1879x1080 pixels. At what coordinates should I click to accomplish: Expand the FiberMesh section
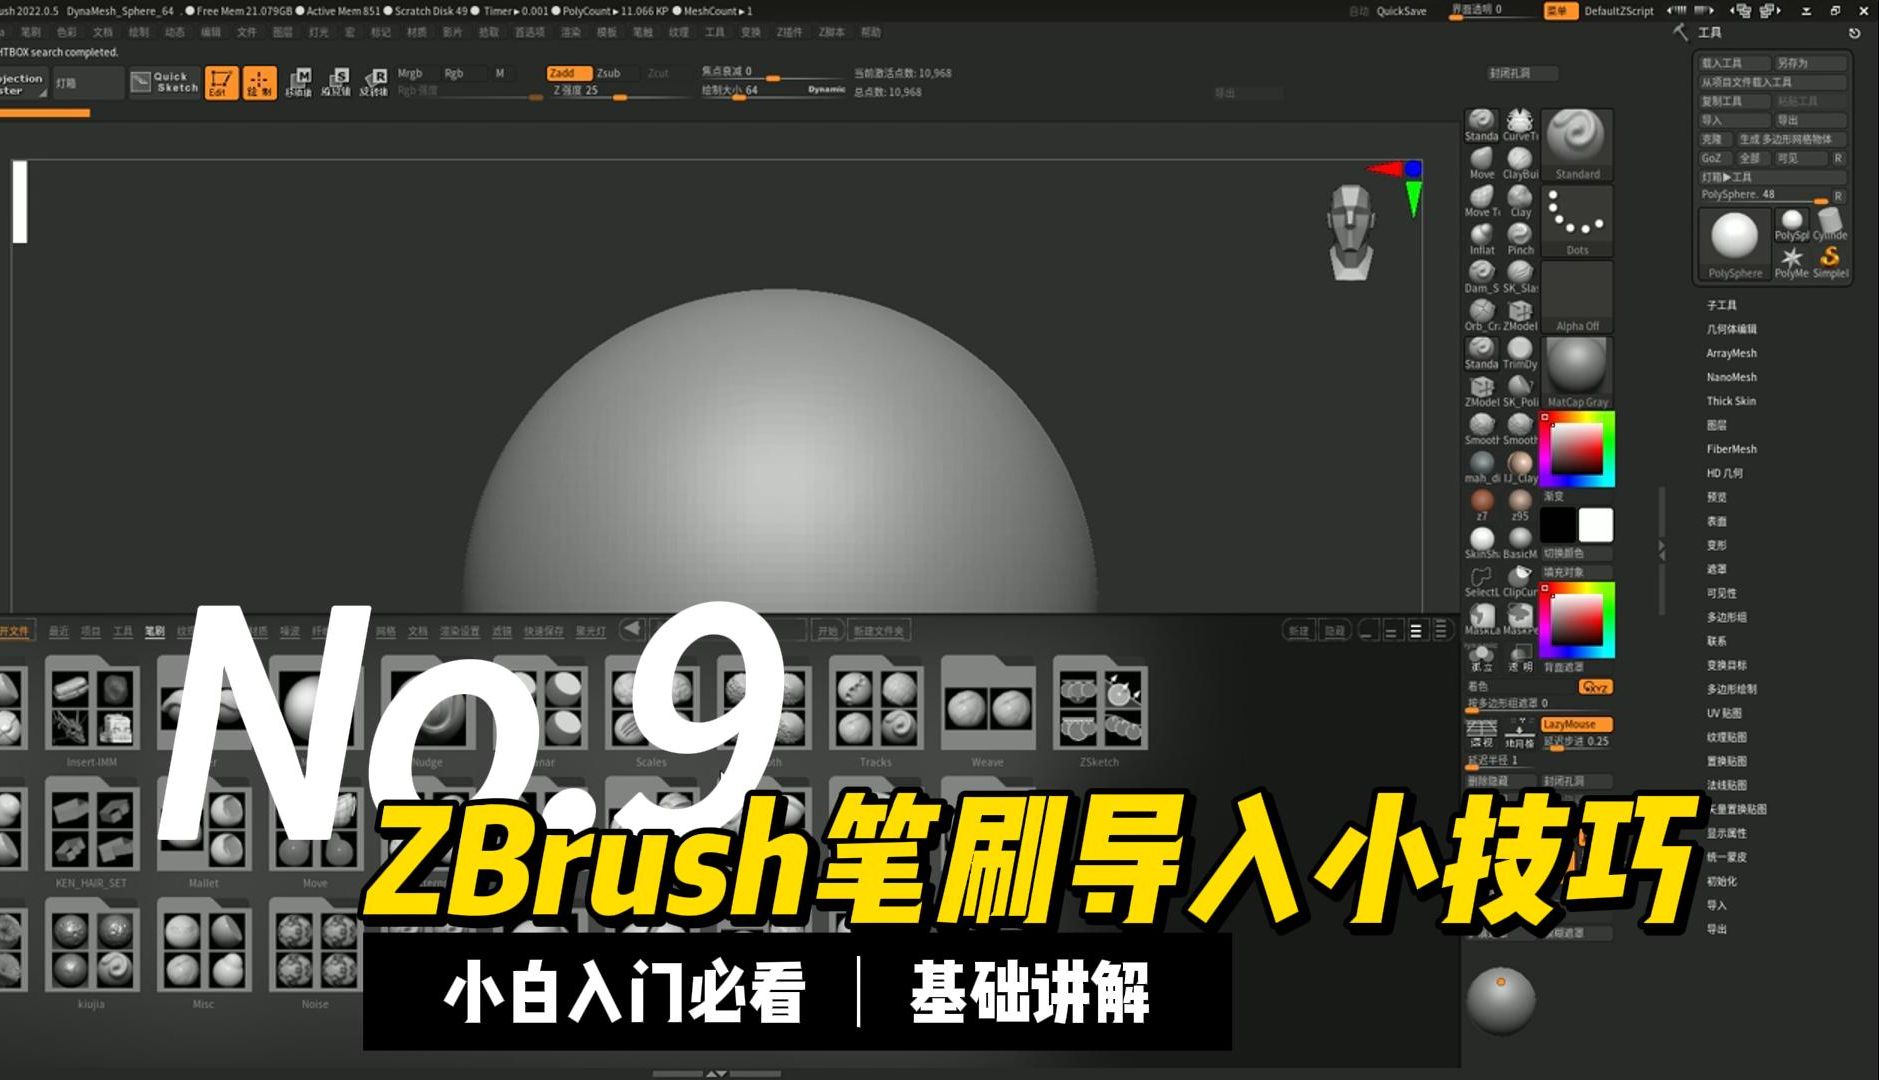(x=1731, y=449)
